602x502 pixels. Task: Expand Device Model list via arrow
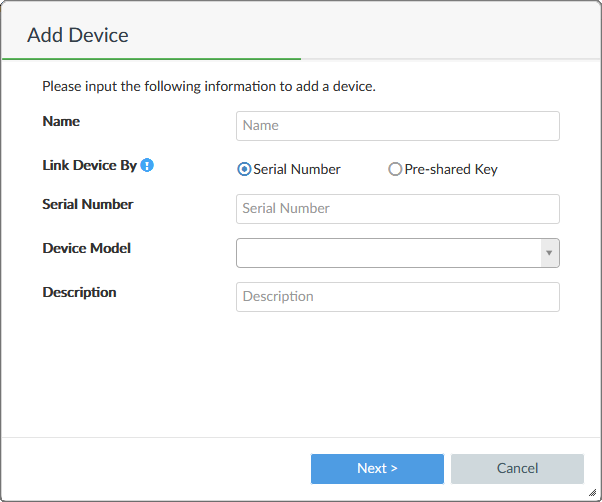[548, 253]
